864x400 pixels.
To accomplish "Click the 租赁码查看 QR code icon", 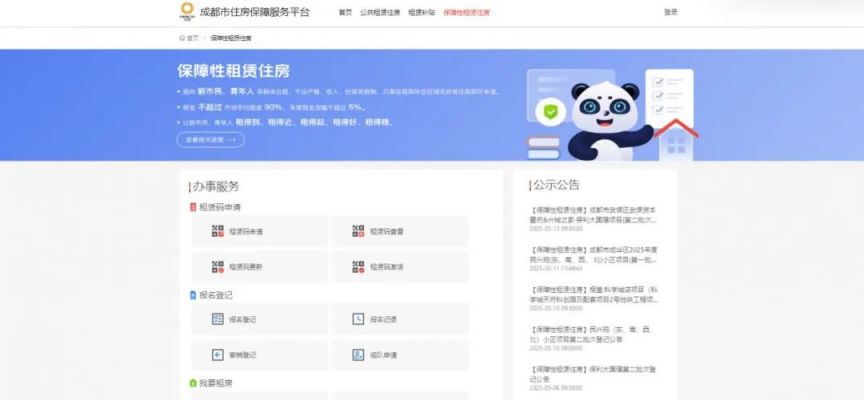I will coord(358,231).
